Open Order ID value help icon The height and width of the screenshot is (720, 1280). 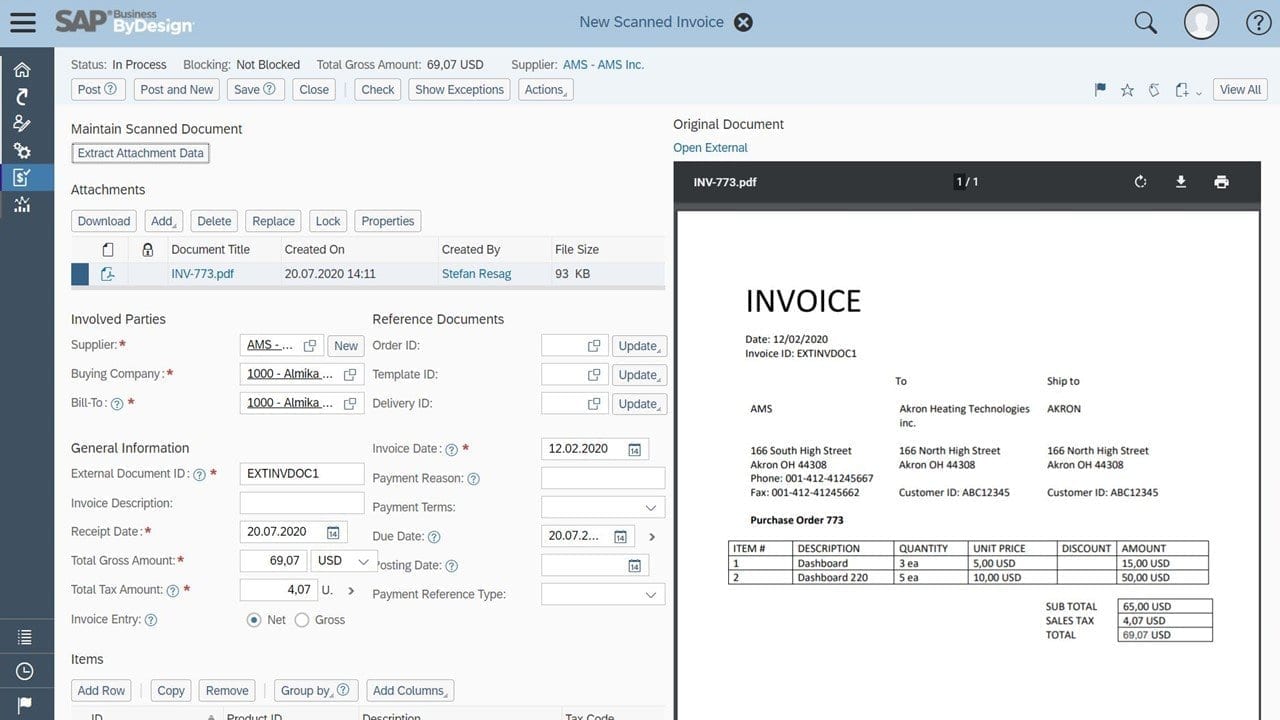point(594,346)
